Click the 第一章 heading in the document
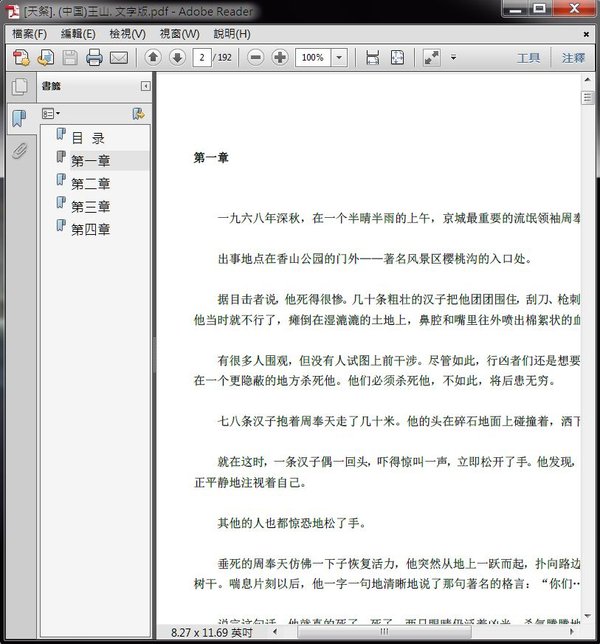 [211, 157]
